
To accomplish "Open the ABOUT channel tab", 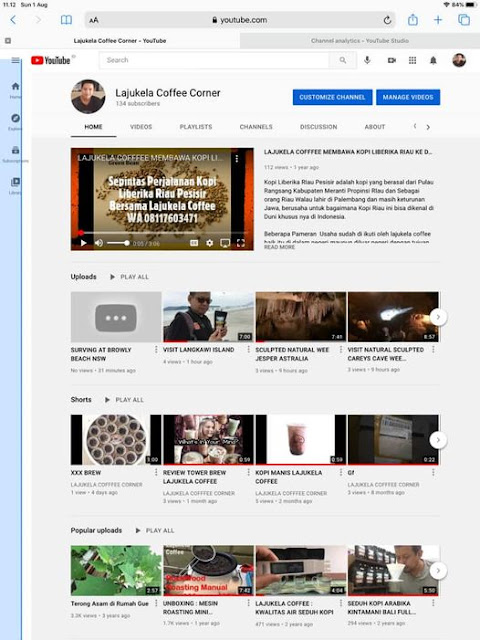I will tap(375, 127).
